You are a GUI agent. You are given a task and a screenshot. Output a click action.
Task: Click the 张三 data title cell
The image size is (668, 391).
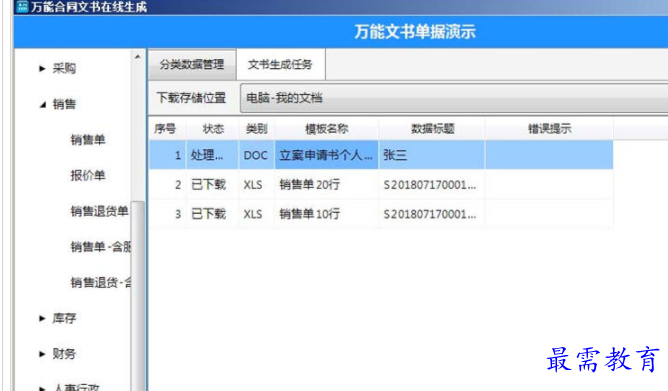pyautogui.click(x=432, y=155)
